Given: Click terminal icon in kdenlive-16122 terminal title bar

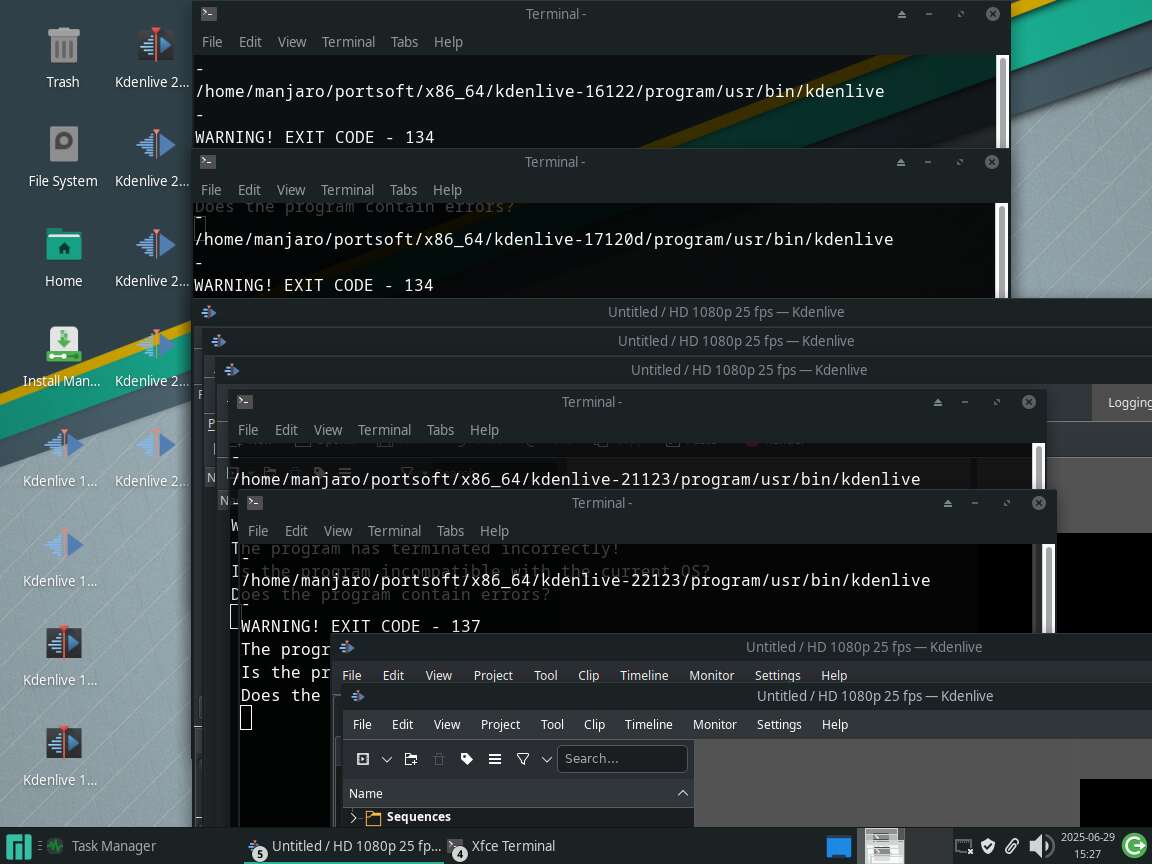Looking at the screenshot, I should pyautogui.click(x=209, y=13).
